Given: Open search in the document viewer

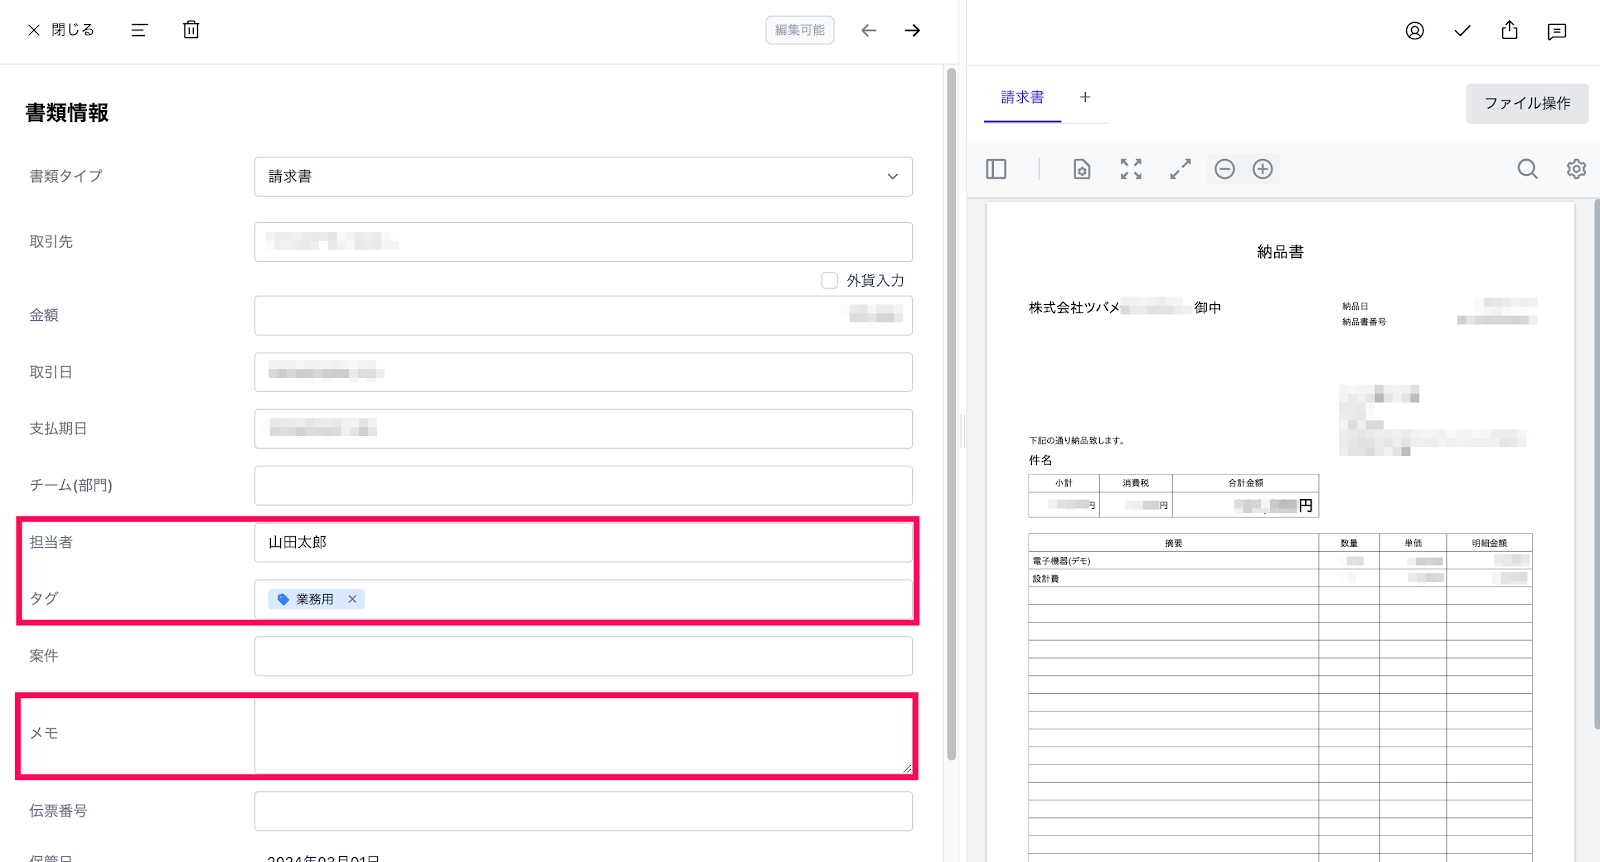Looking at the screenshot, I should point(1527,169).
